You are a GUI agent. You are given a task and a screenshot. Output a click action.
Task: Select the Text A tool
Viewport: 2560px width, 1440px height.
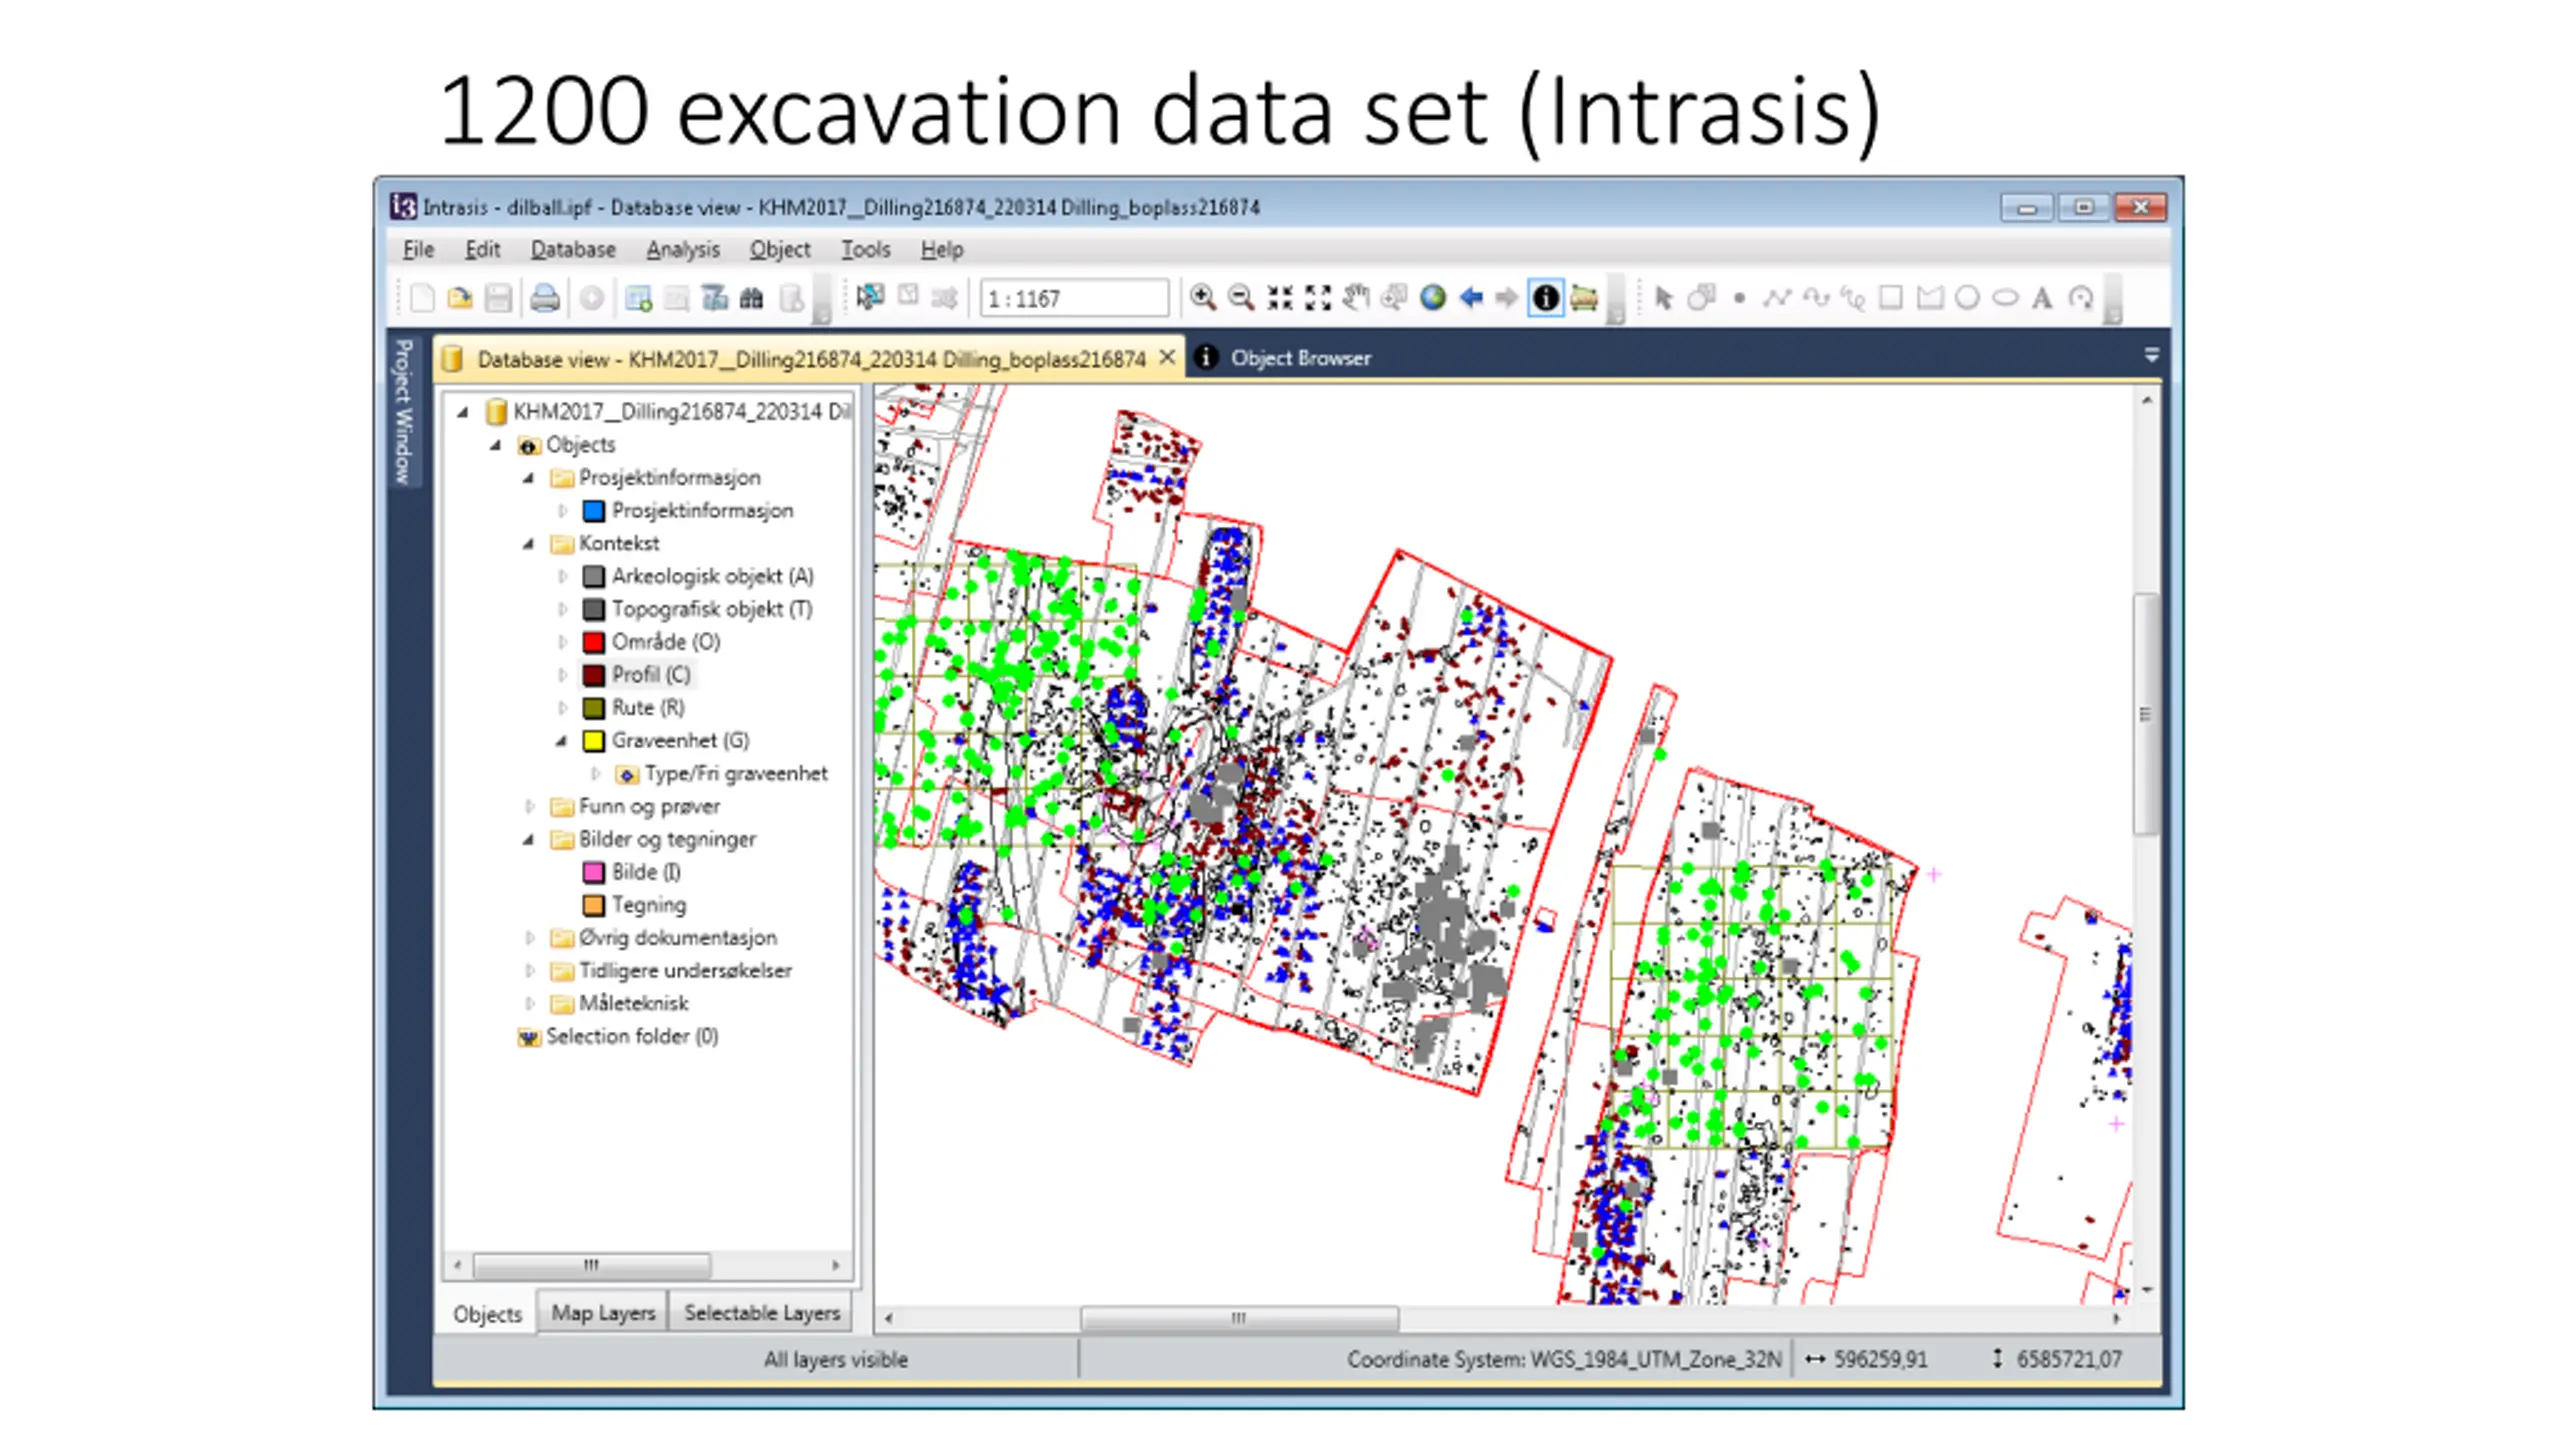click(x=2043, y=298)
